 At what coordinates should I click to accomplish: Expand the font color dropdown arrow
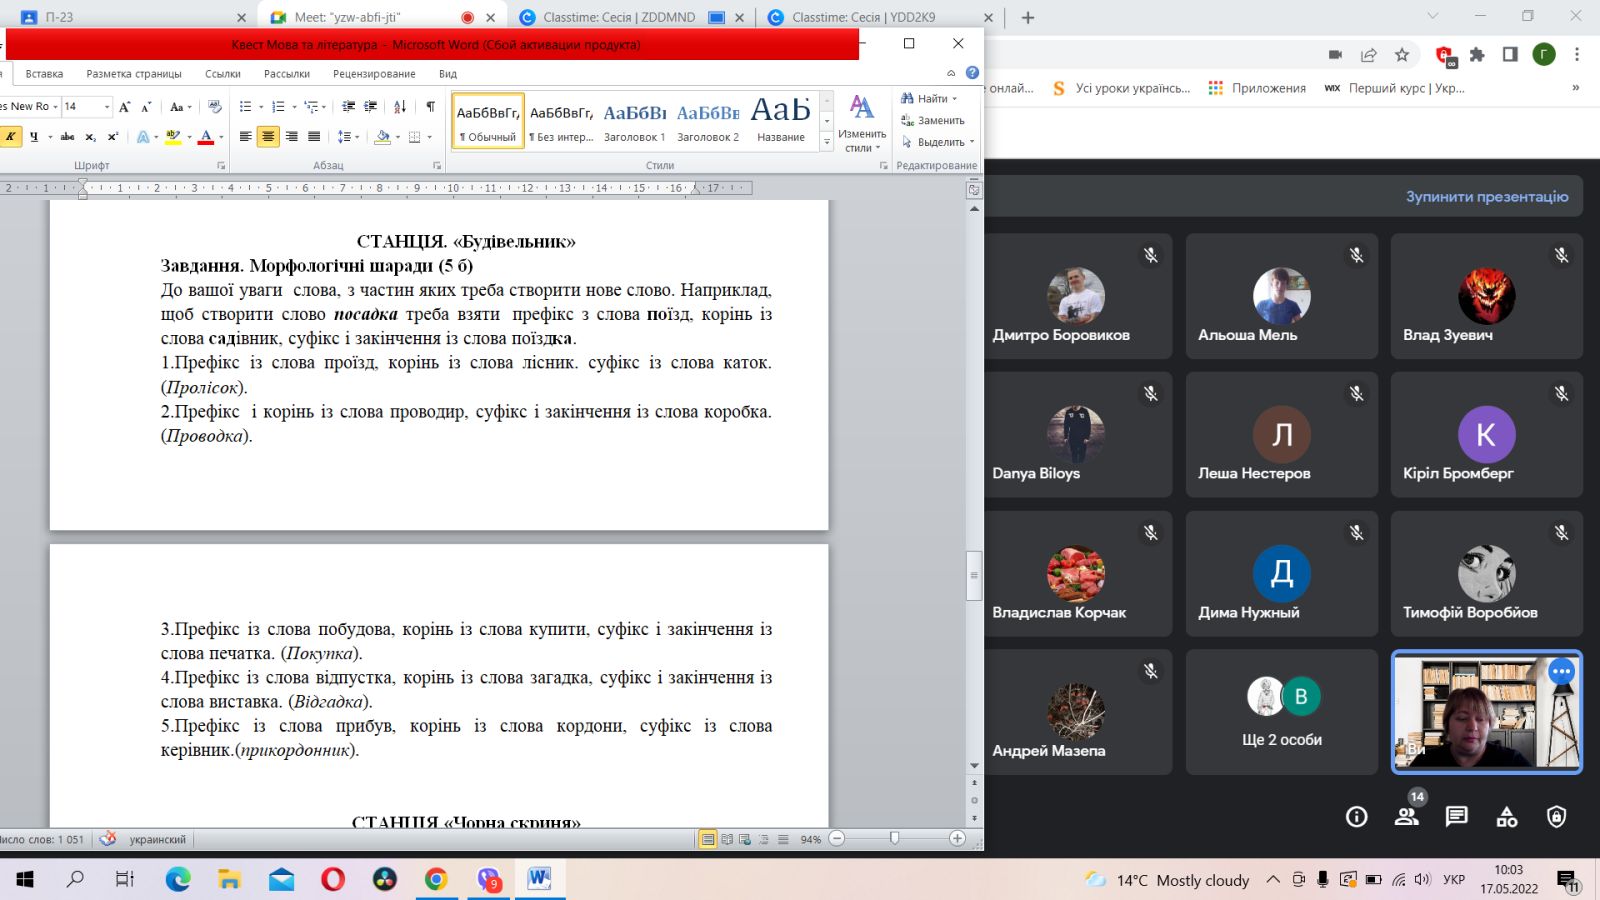point(221,137)
